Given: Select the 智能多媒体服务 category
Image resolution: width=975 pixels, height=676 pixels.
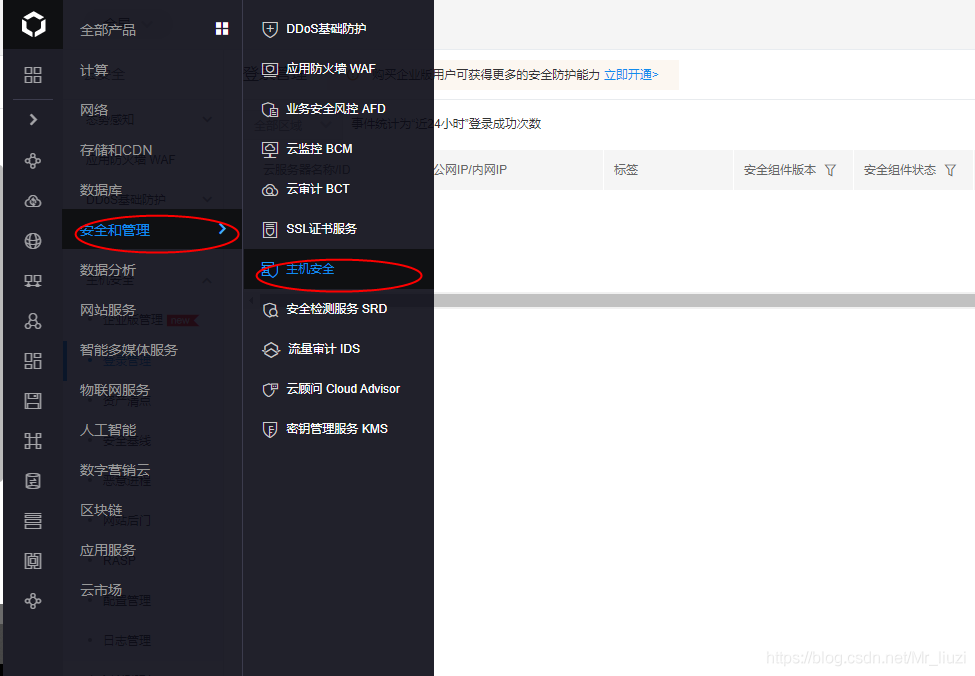Looking at the screenshot, I should tap(129, 350).
